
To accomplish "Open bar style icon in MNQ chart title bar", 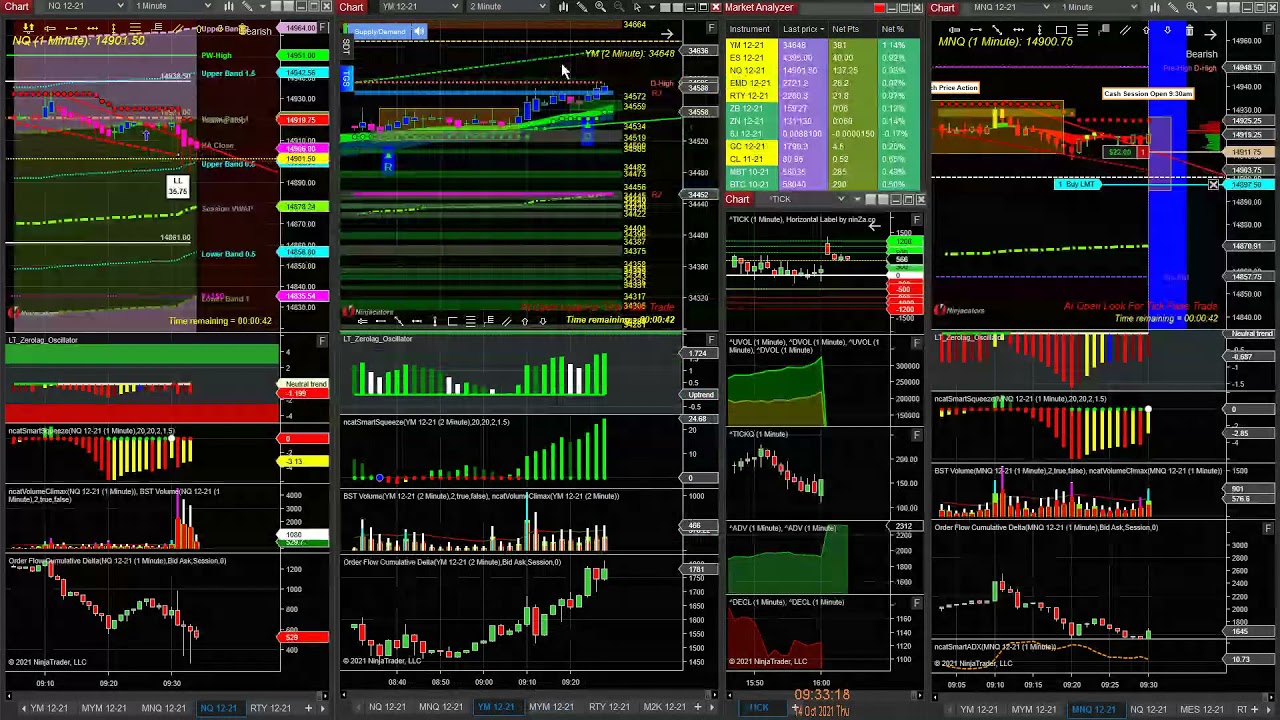I will point(1155,7).
